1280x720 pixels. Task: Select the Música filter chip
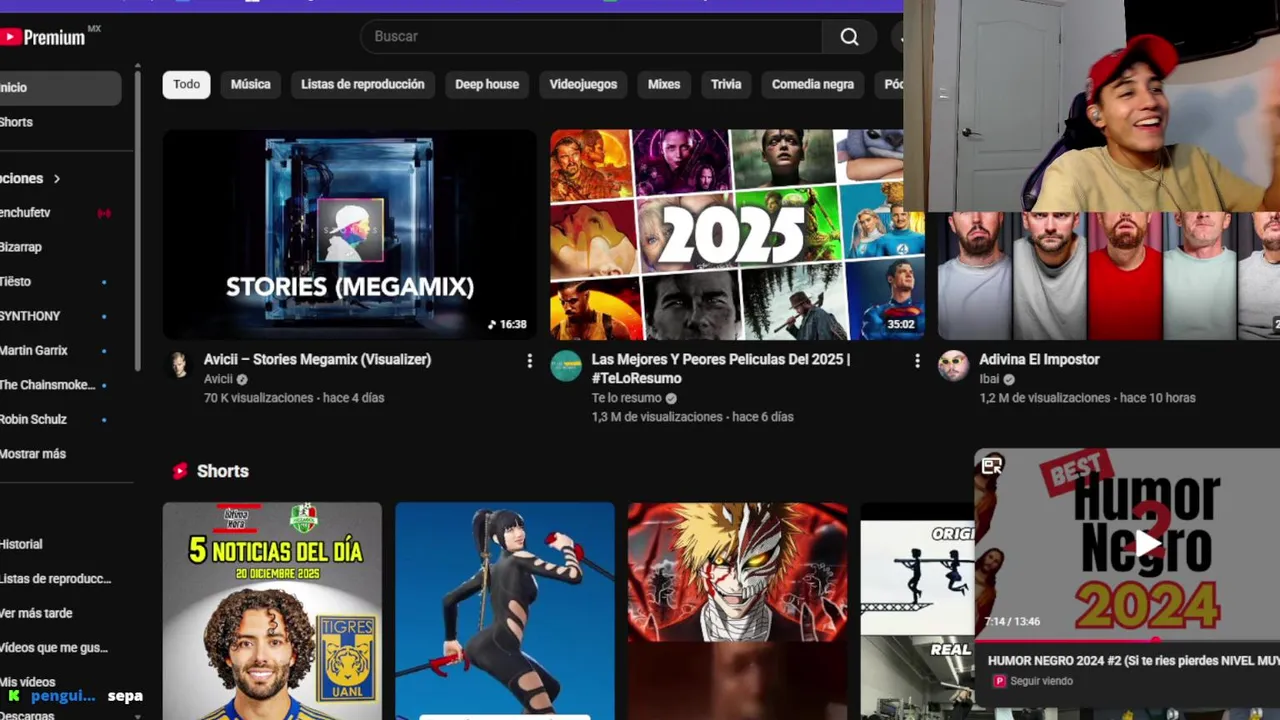[251, 85]
